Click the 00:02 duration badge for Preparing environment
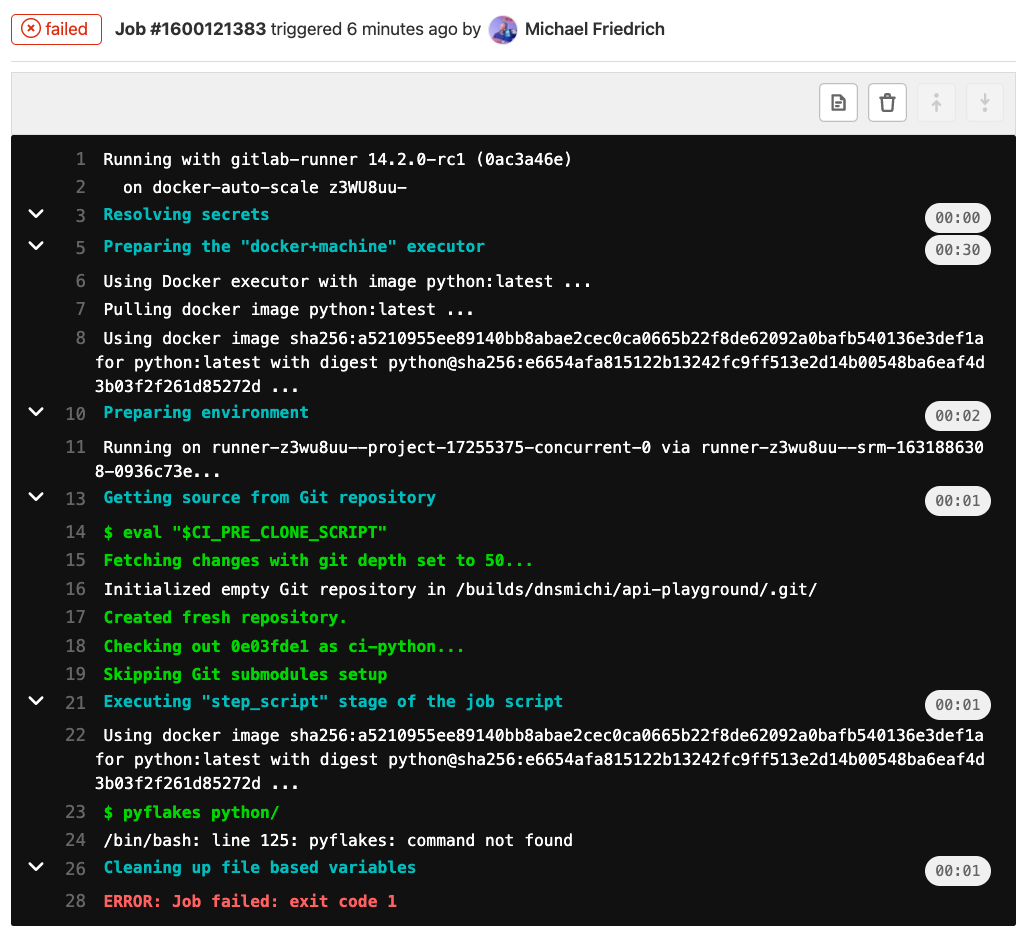1029x939 pixels. point(957,416)
